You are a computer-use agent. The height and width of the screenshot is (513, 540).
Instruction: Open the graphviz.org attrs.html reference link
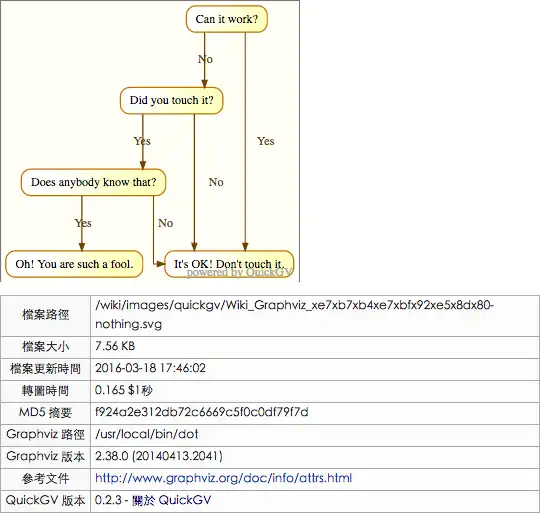[224, 478]
